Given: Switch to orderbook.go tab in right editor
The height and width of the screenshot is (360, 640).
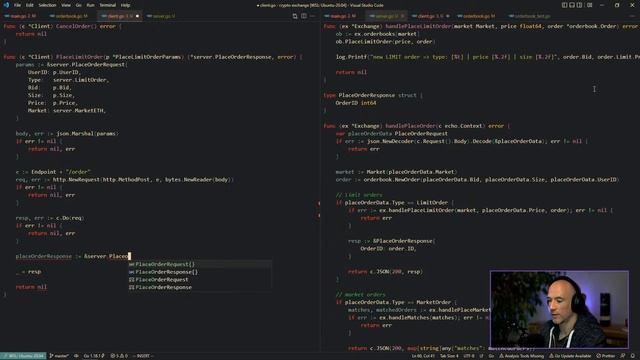Looking at the screenshot, I should [478, 16].
